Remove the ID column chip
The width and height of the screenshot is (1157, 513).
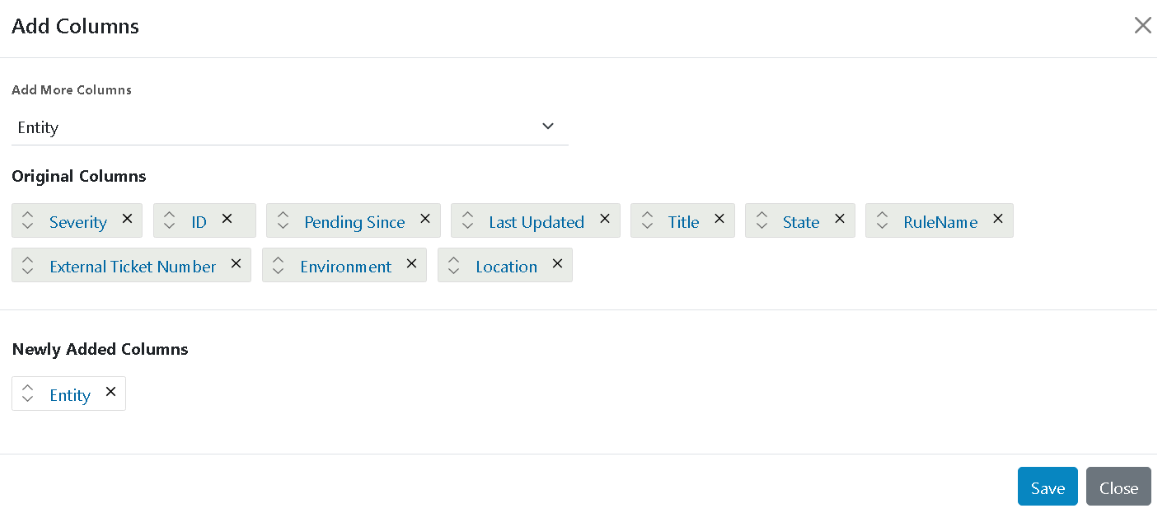pos(227,219)
